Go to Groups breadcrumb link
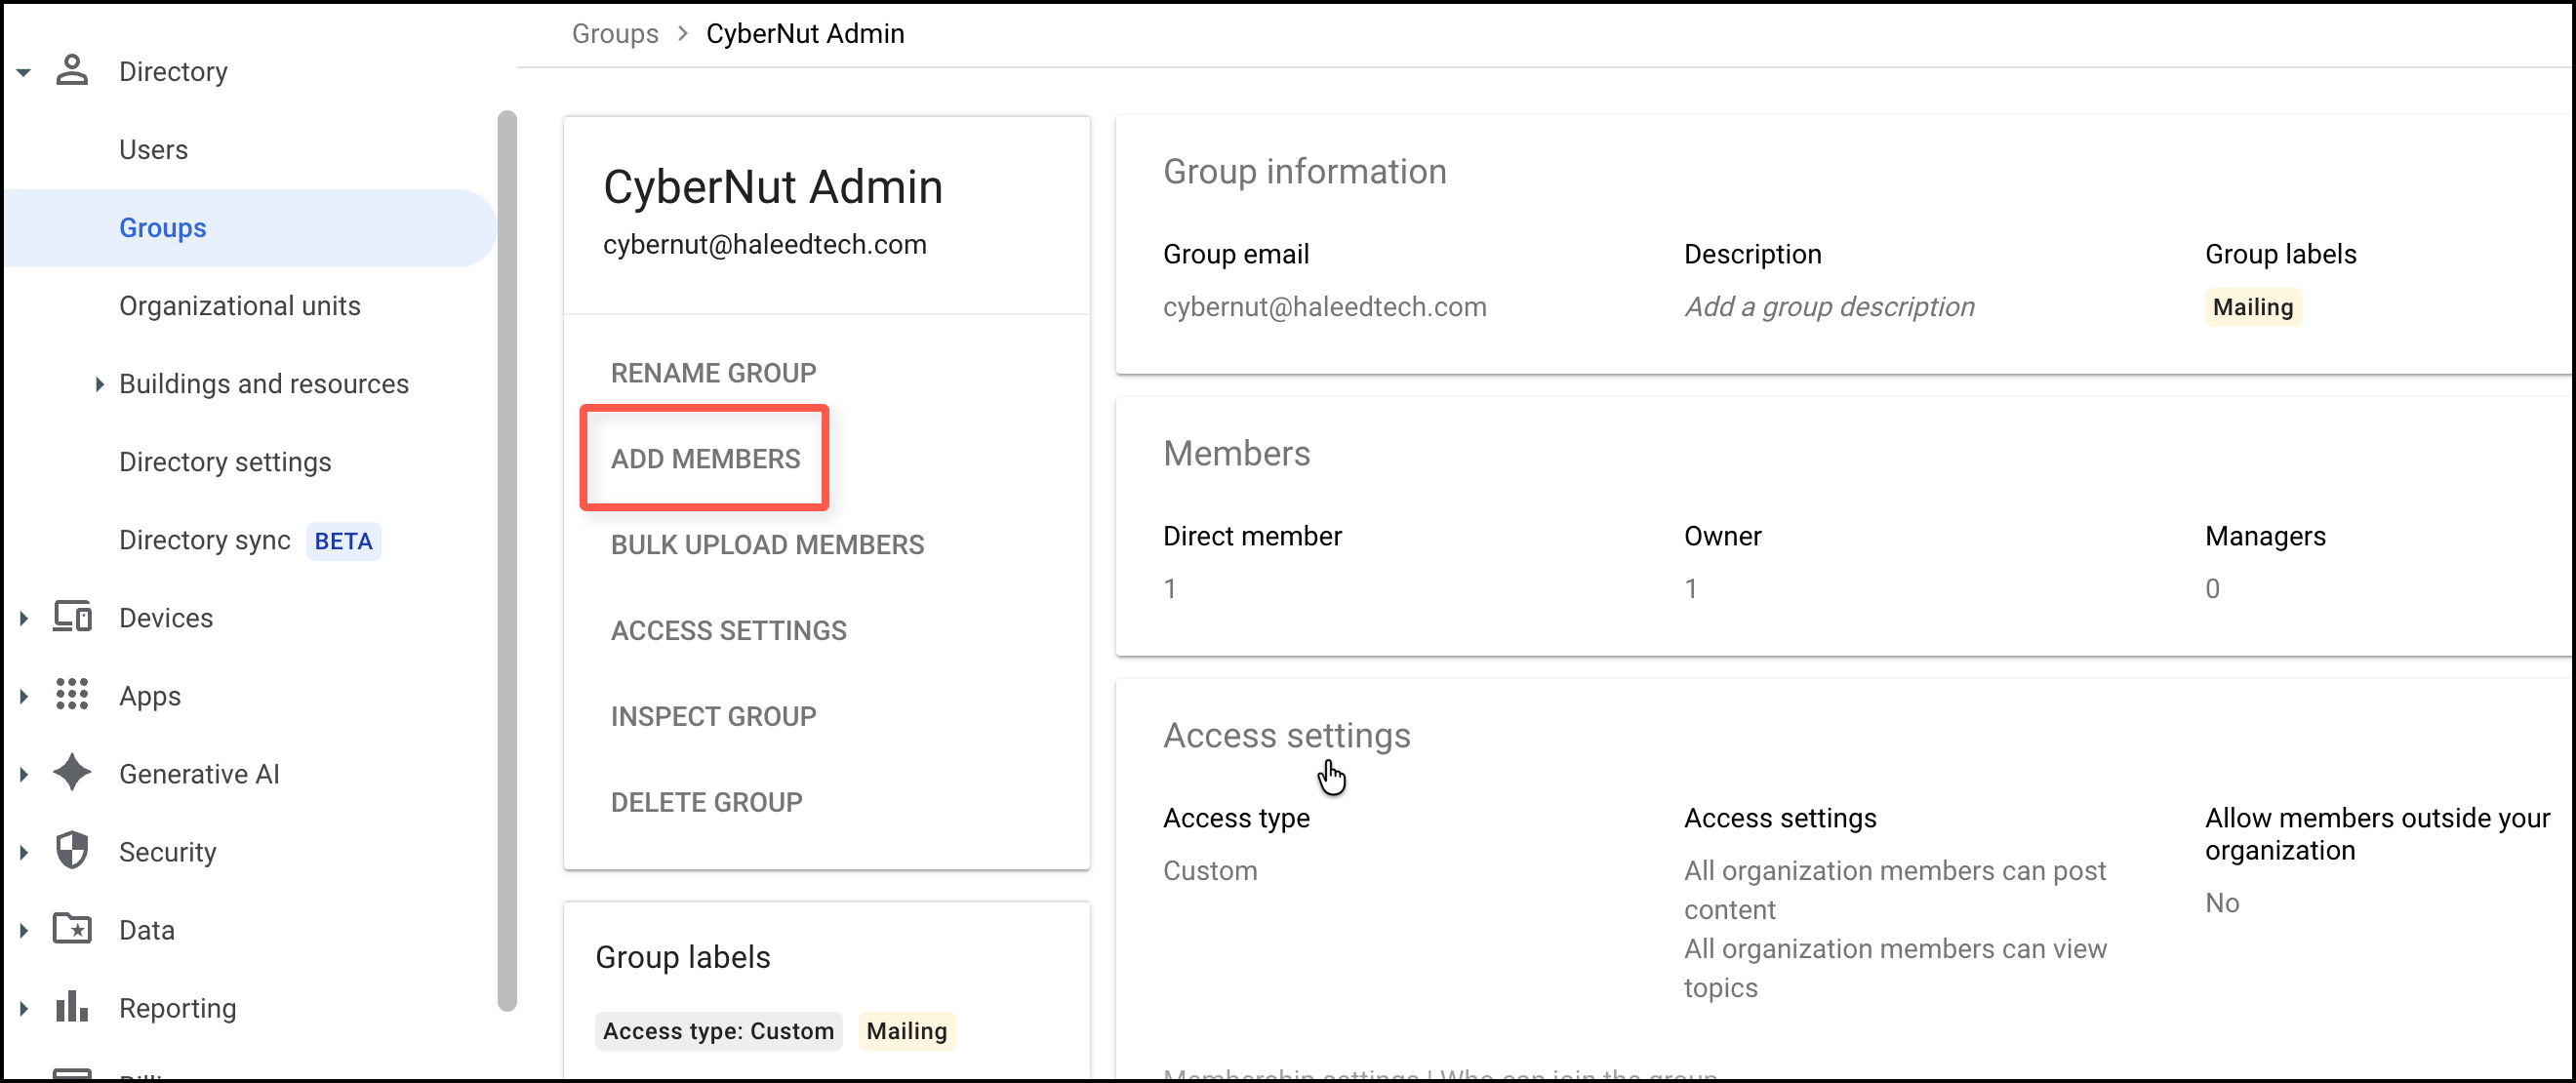Screen dimensions: 2576x1083 (614, 34)
